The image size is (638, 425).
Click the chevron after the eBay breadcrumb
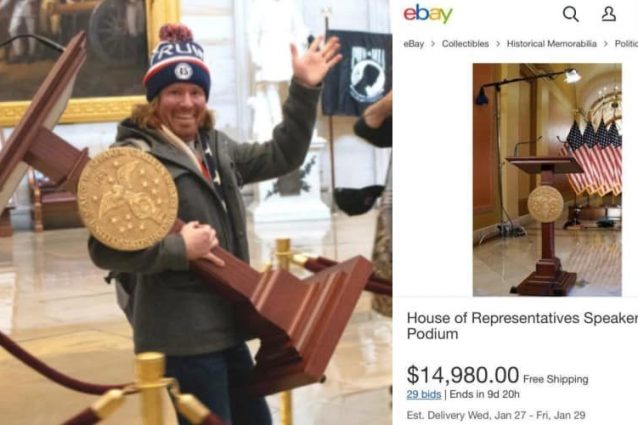click(433, 44)
